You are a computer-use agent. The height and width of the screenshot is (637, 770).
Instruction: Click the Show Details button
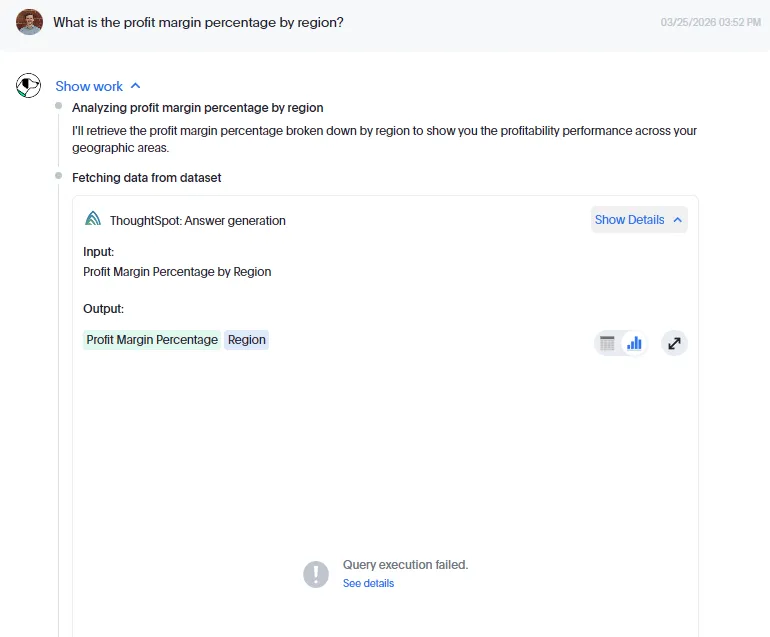click(630, 220)
